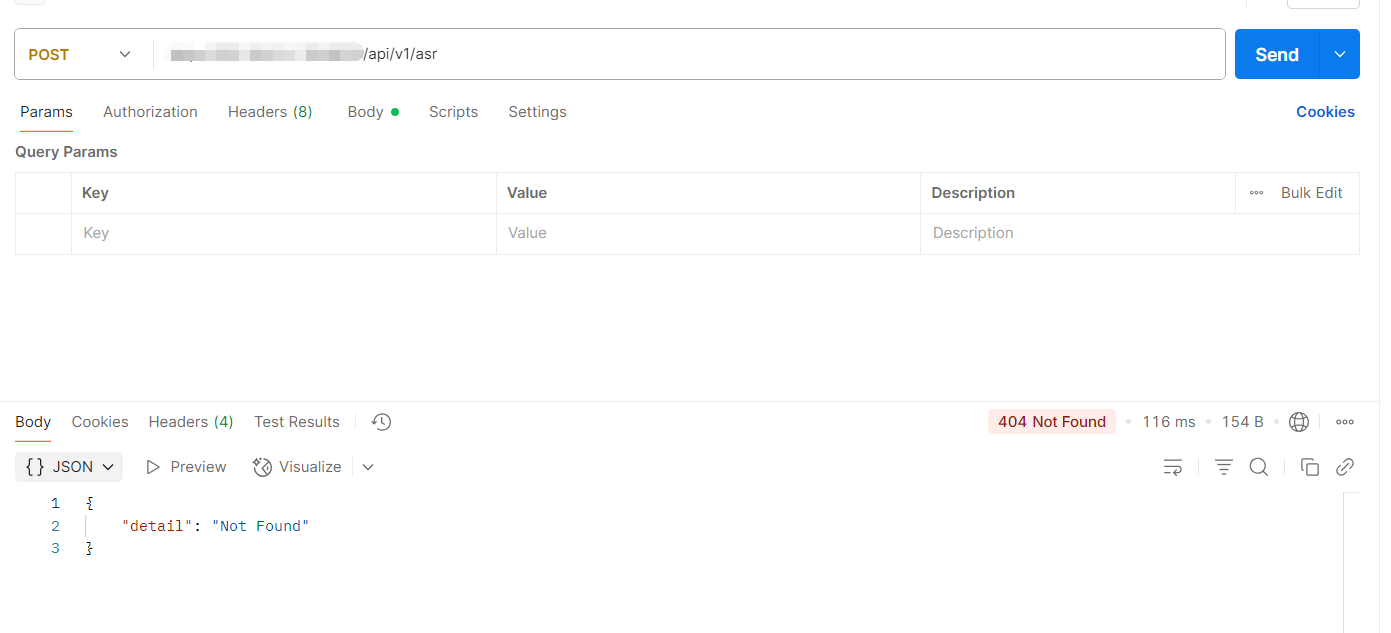
Task: Switch to the Scripts tab
Action: (x=453, y=112)
